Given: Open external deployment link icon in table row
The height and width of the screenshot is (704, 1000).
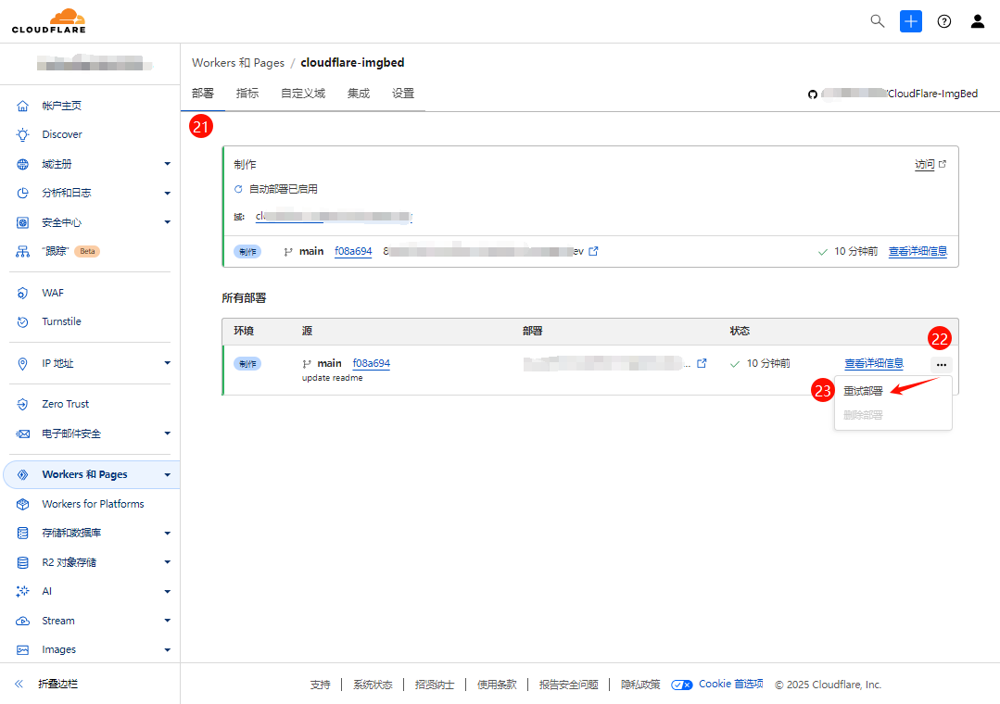Looking at the screenshot, I should [x=701, y=363].
